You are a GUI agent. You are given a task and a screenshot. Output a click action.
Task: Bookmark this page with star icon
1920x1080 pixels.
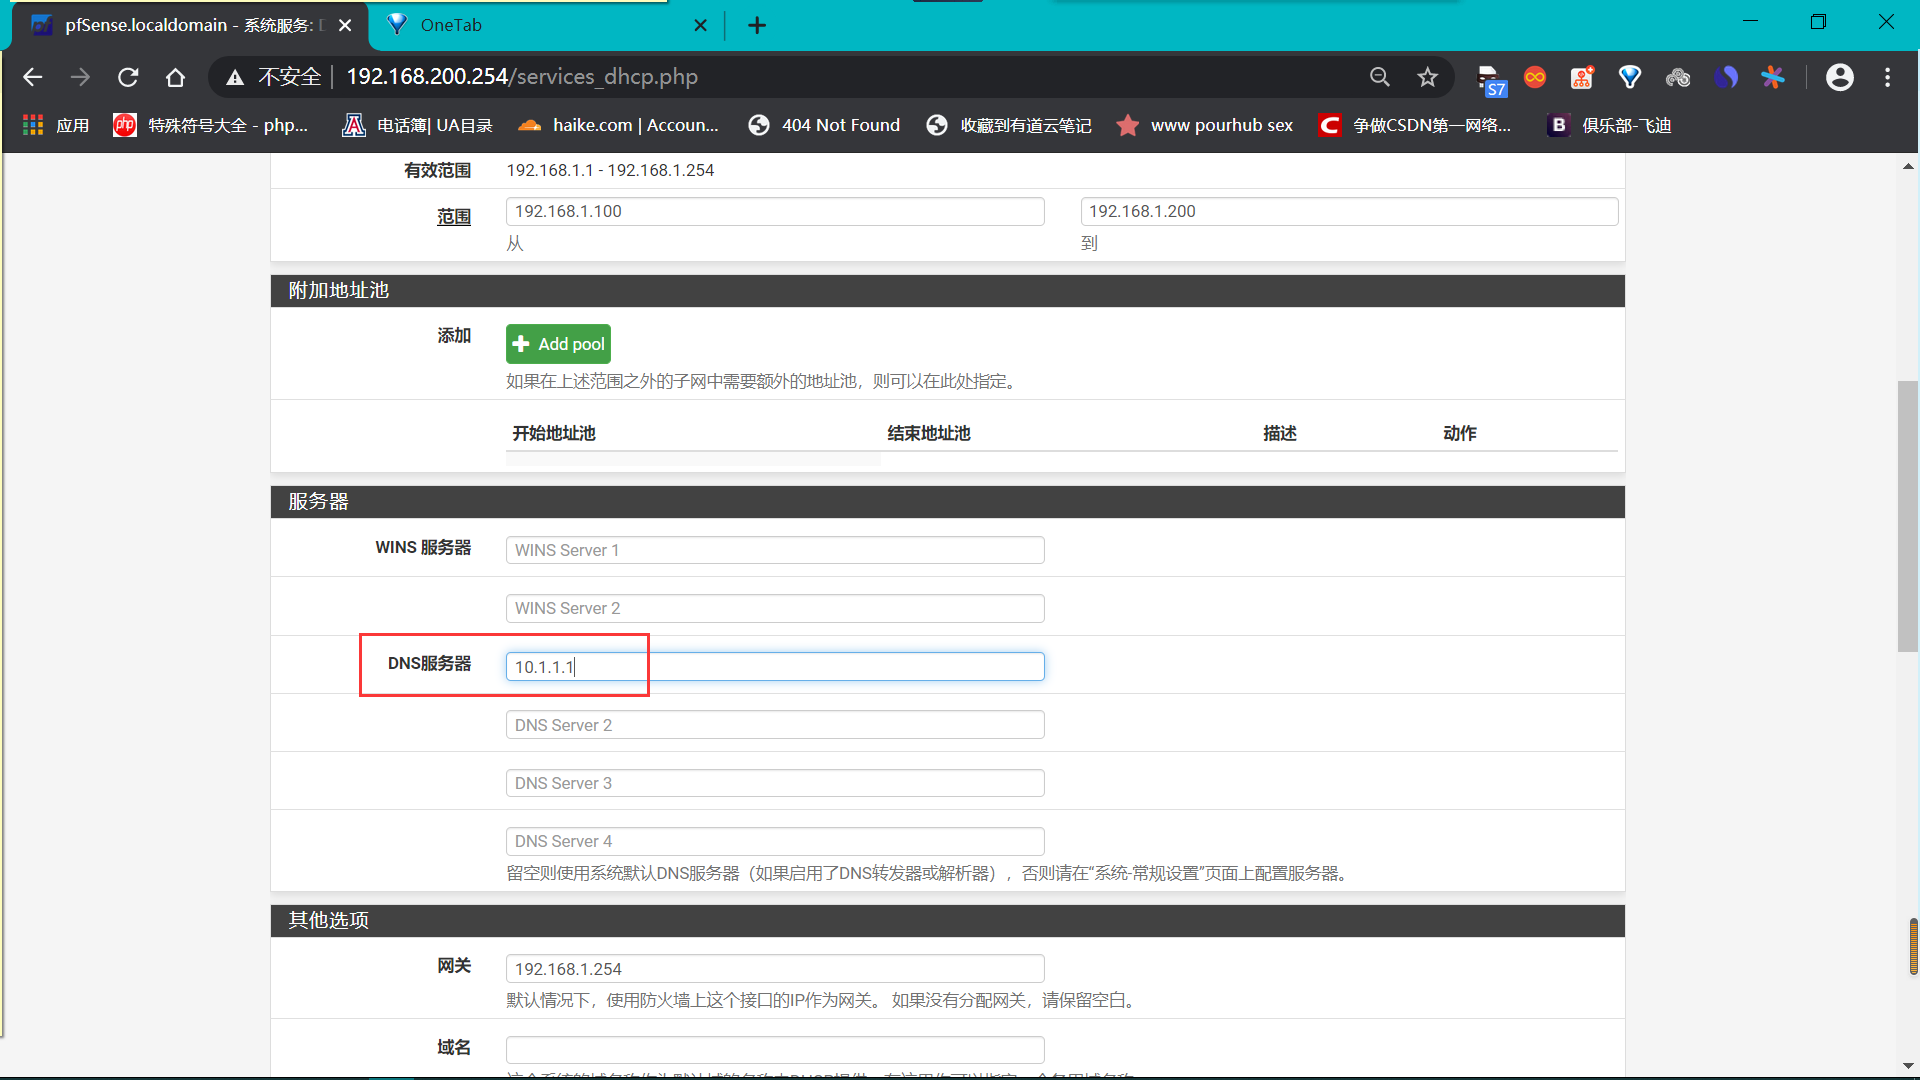pos(1427,77)
